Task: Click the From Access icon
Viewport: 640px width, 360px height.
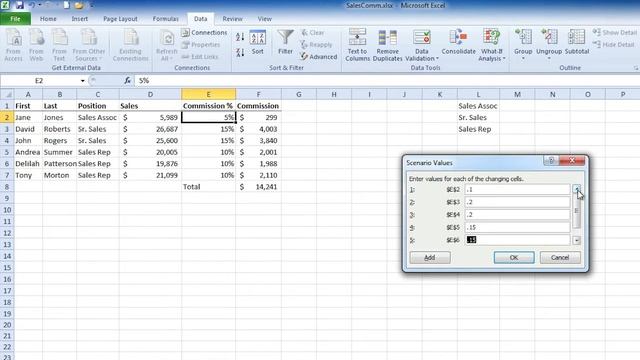Action: click(13, 45)
